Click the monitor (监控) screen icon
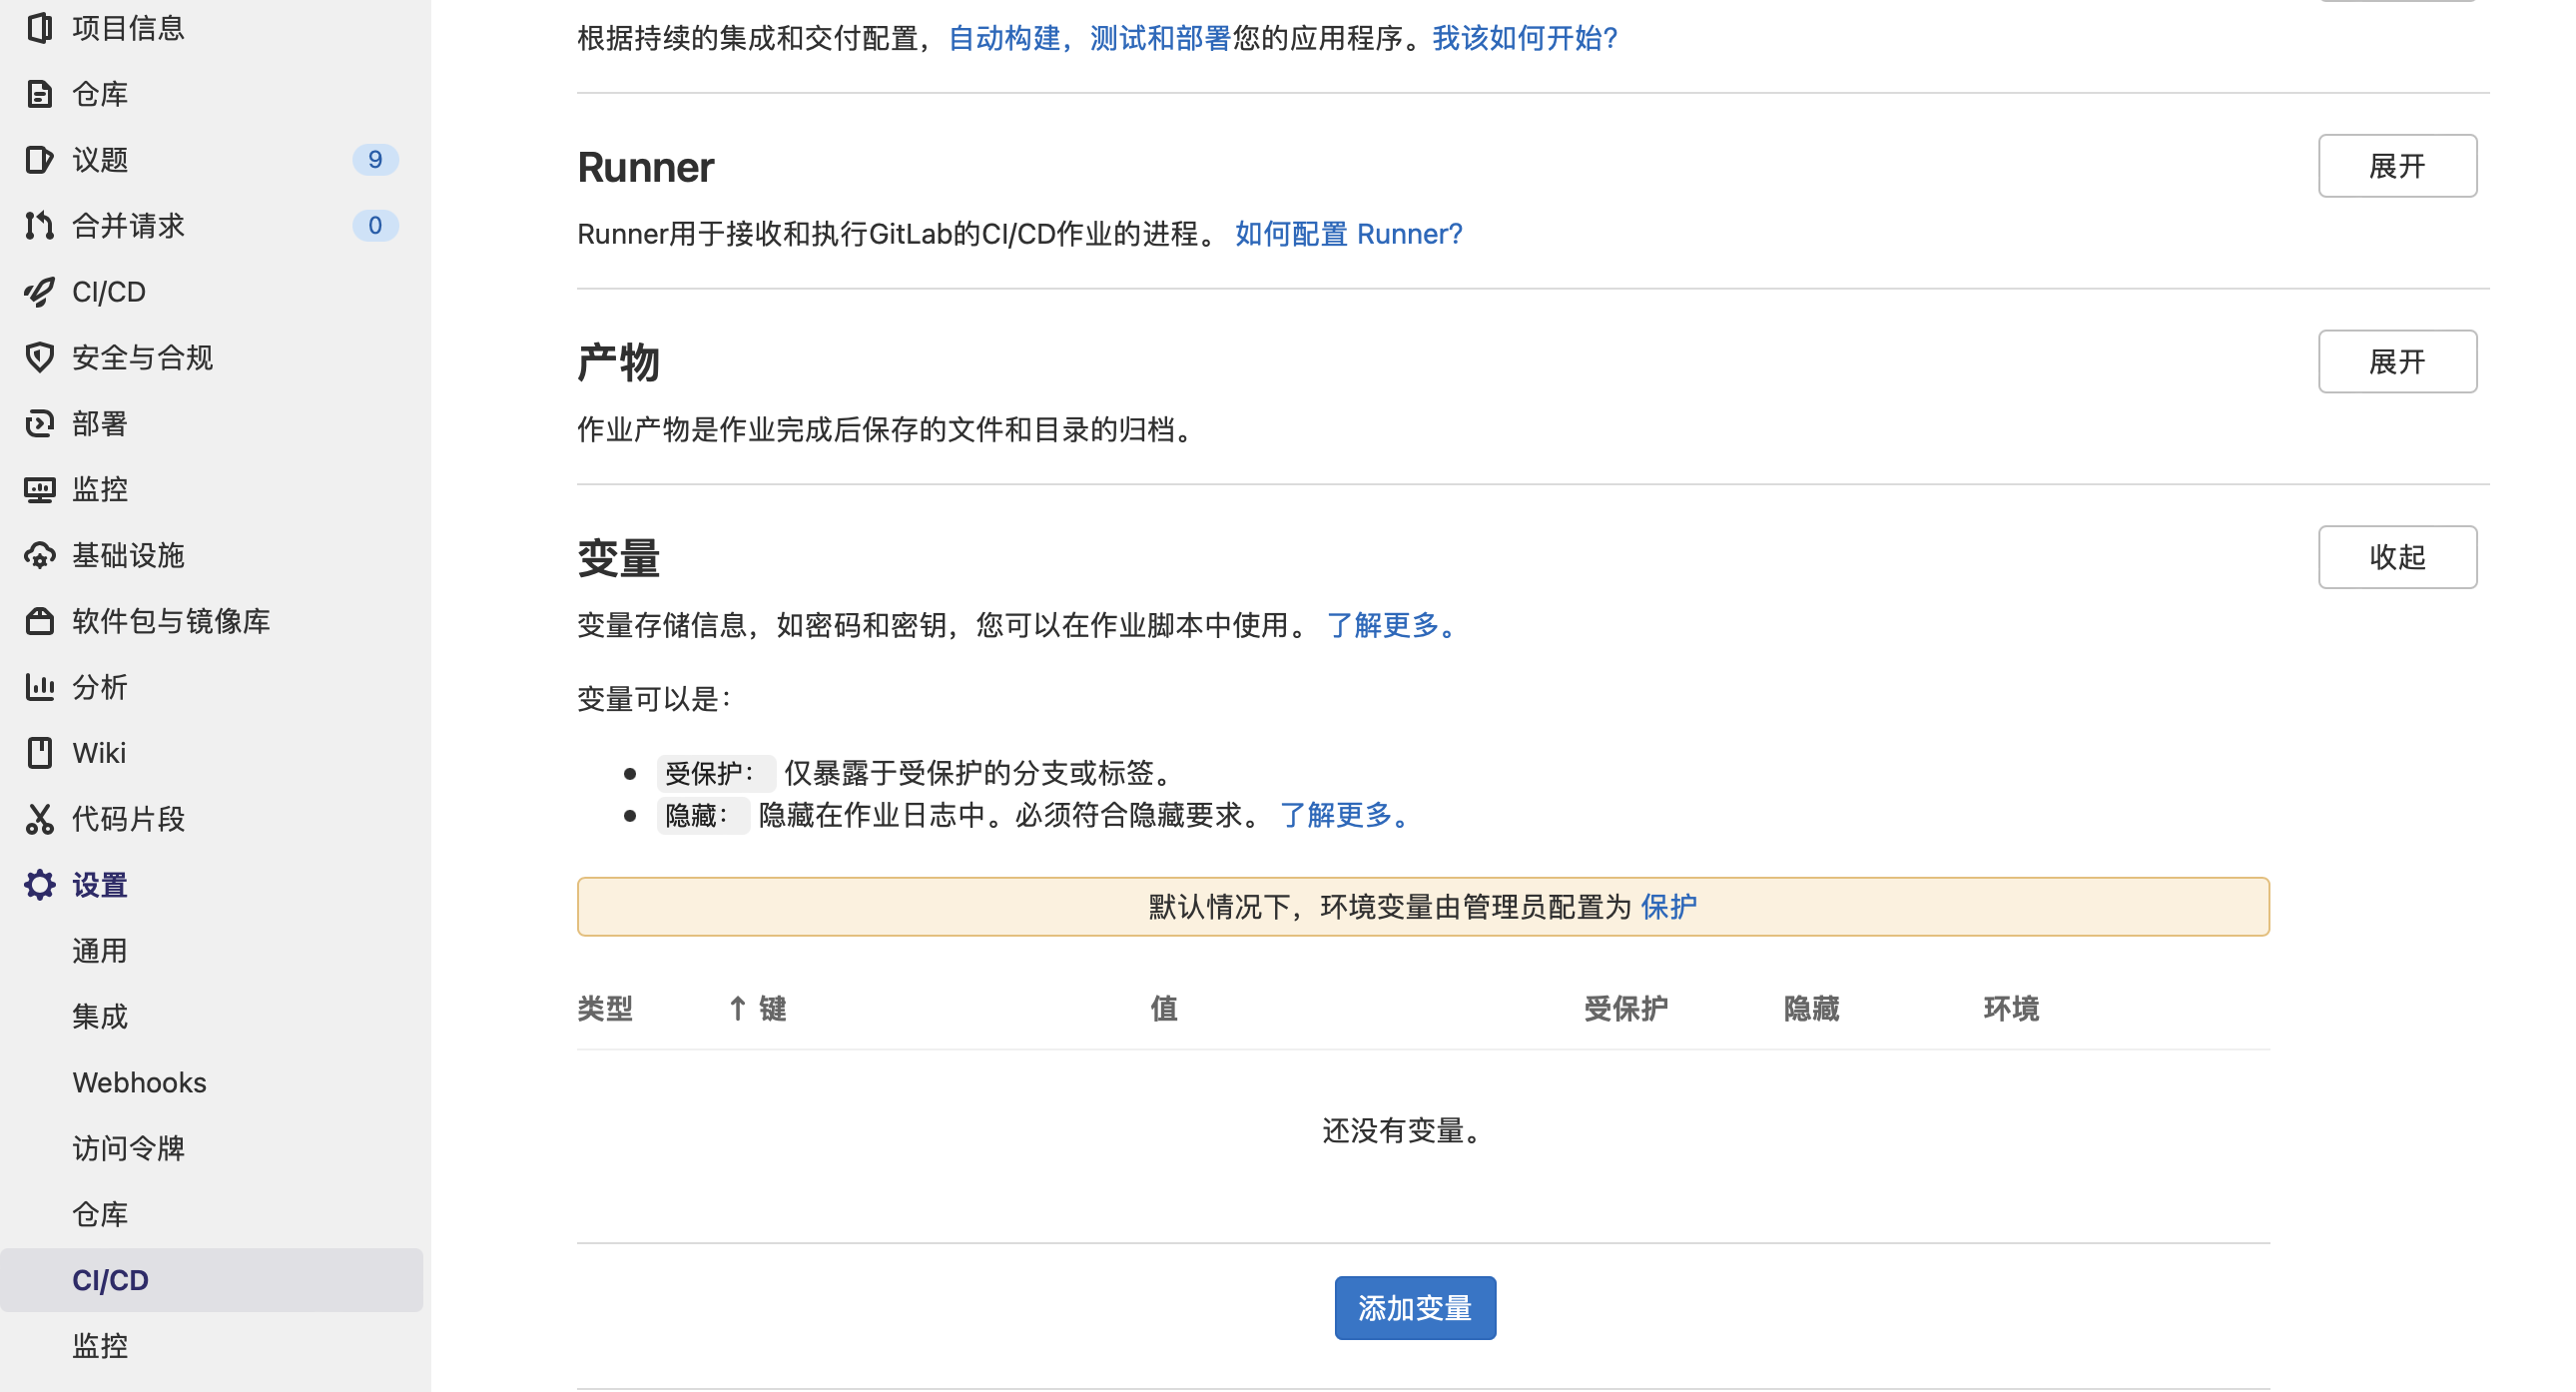 [x=39, y=490]
